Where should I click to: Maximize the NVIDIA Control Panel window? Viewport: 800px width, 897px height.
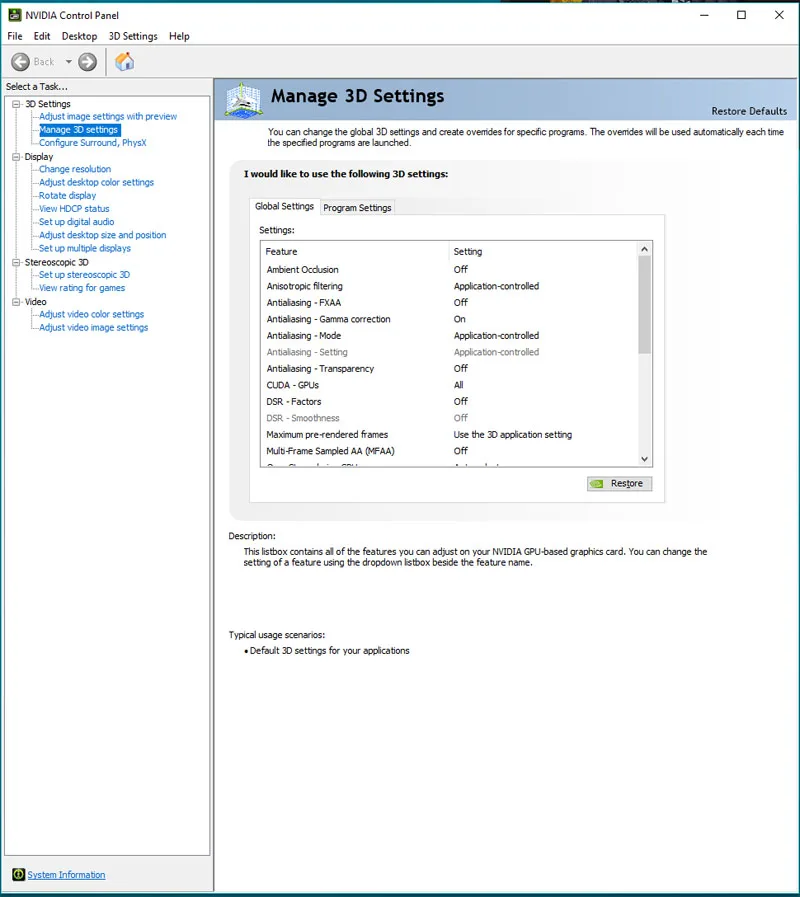pos(742,15)
